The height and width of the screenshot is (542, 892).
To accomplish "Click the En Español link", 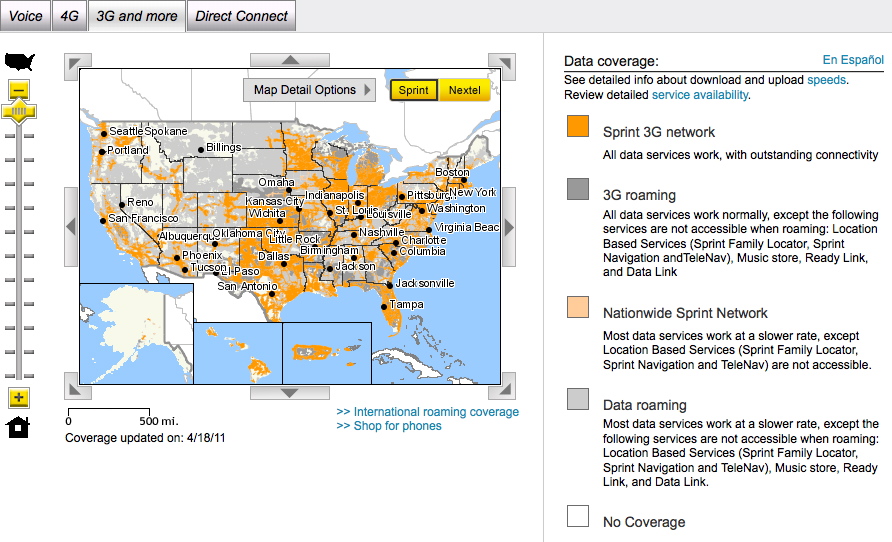I will tap(853, 60).
